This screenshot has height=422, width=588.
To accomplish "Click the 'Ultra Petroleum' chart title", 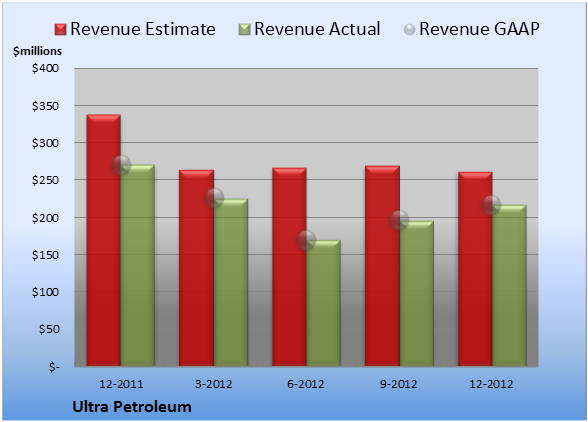I will click(x=132, y=407).
